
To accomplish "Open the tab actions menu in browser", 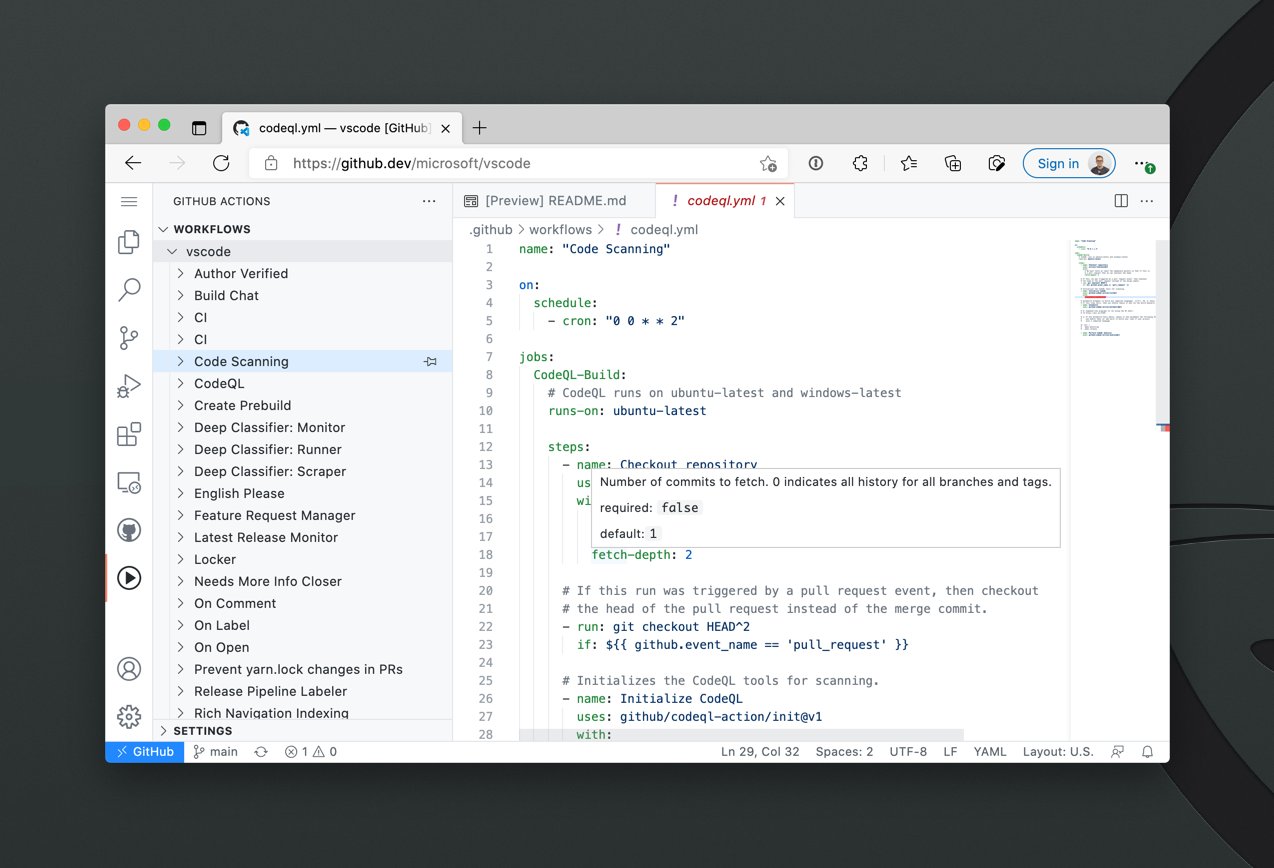I will 199,128.
